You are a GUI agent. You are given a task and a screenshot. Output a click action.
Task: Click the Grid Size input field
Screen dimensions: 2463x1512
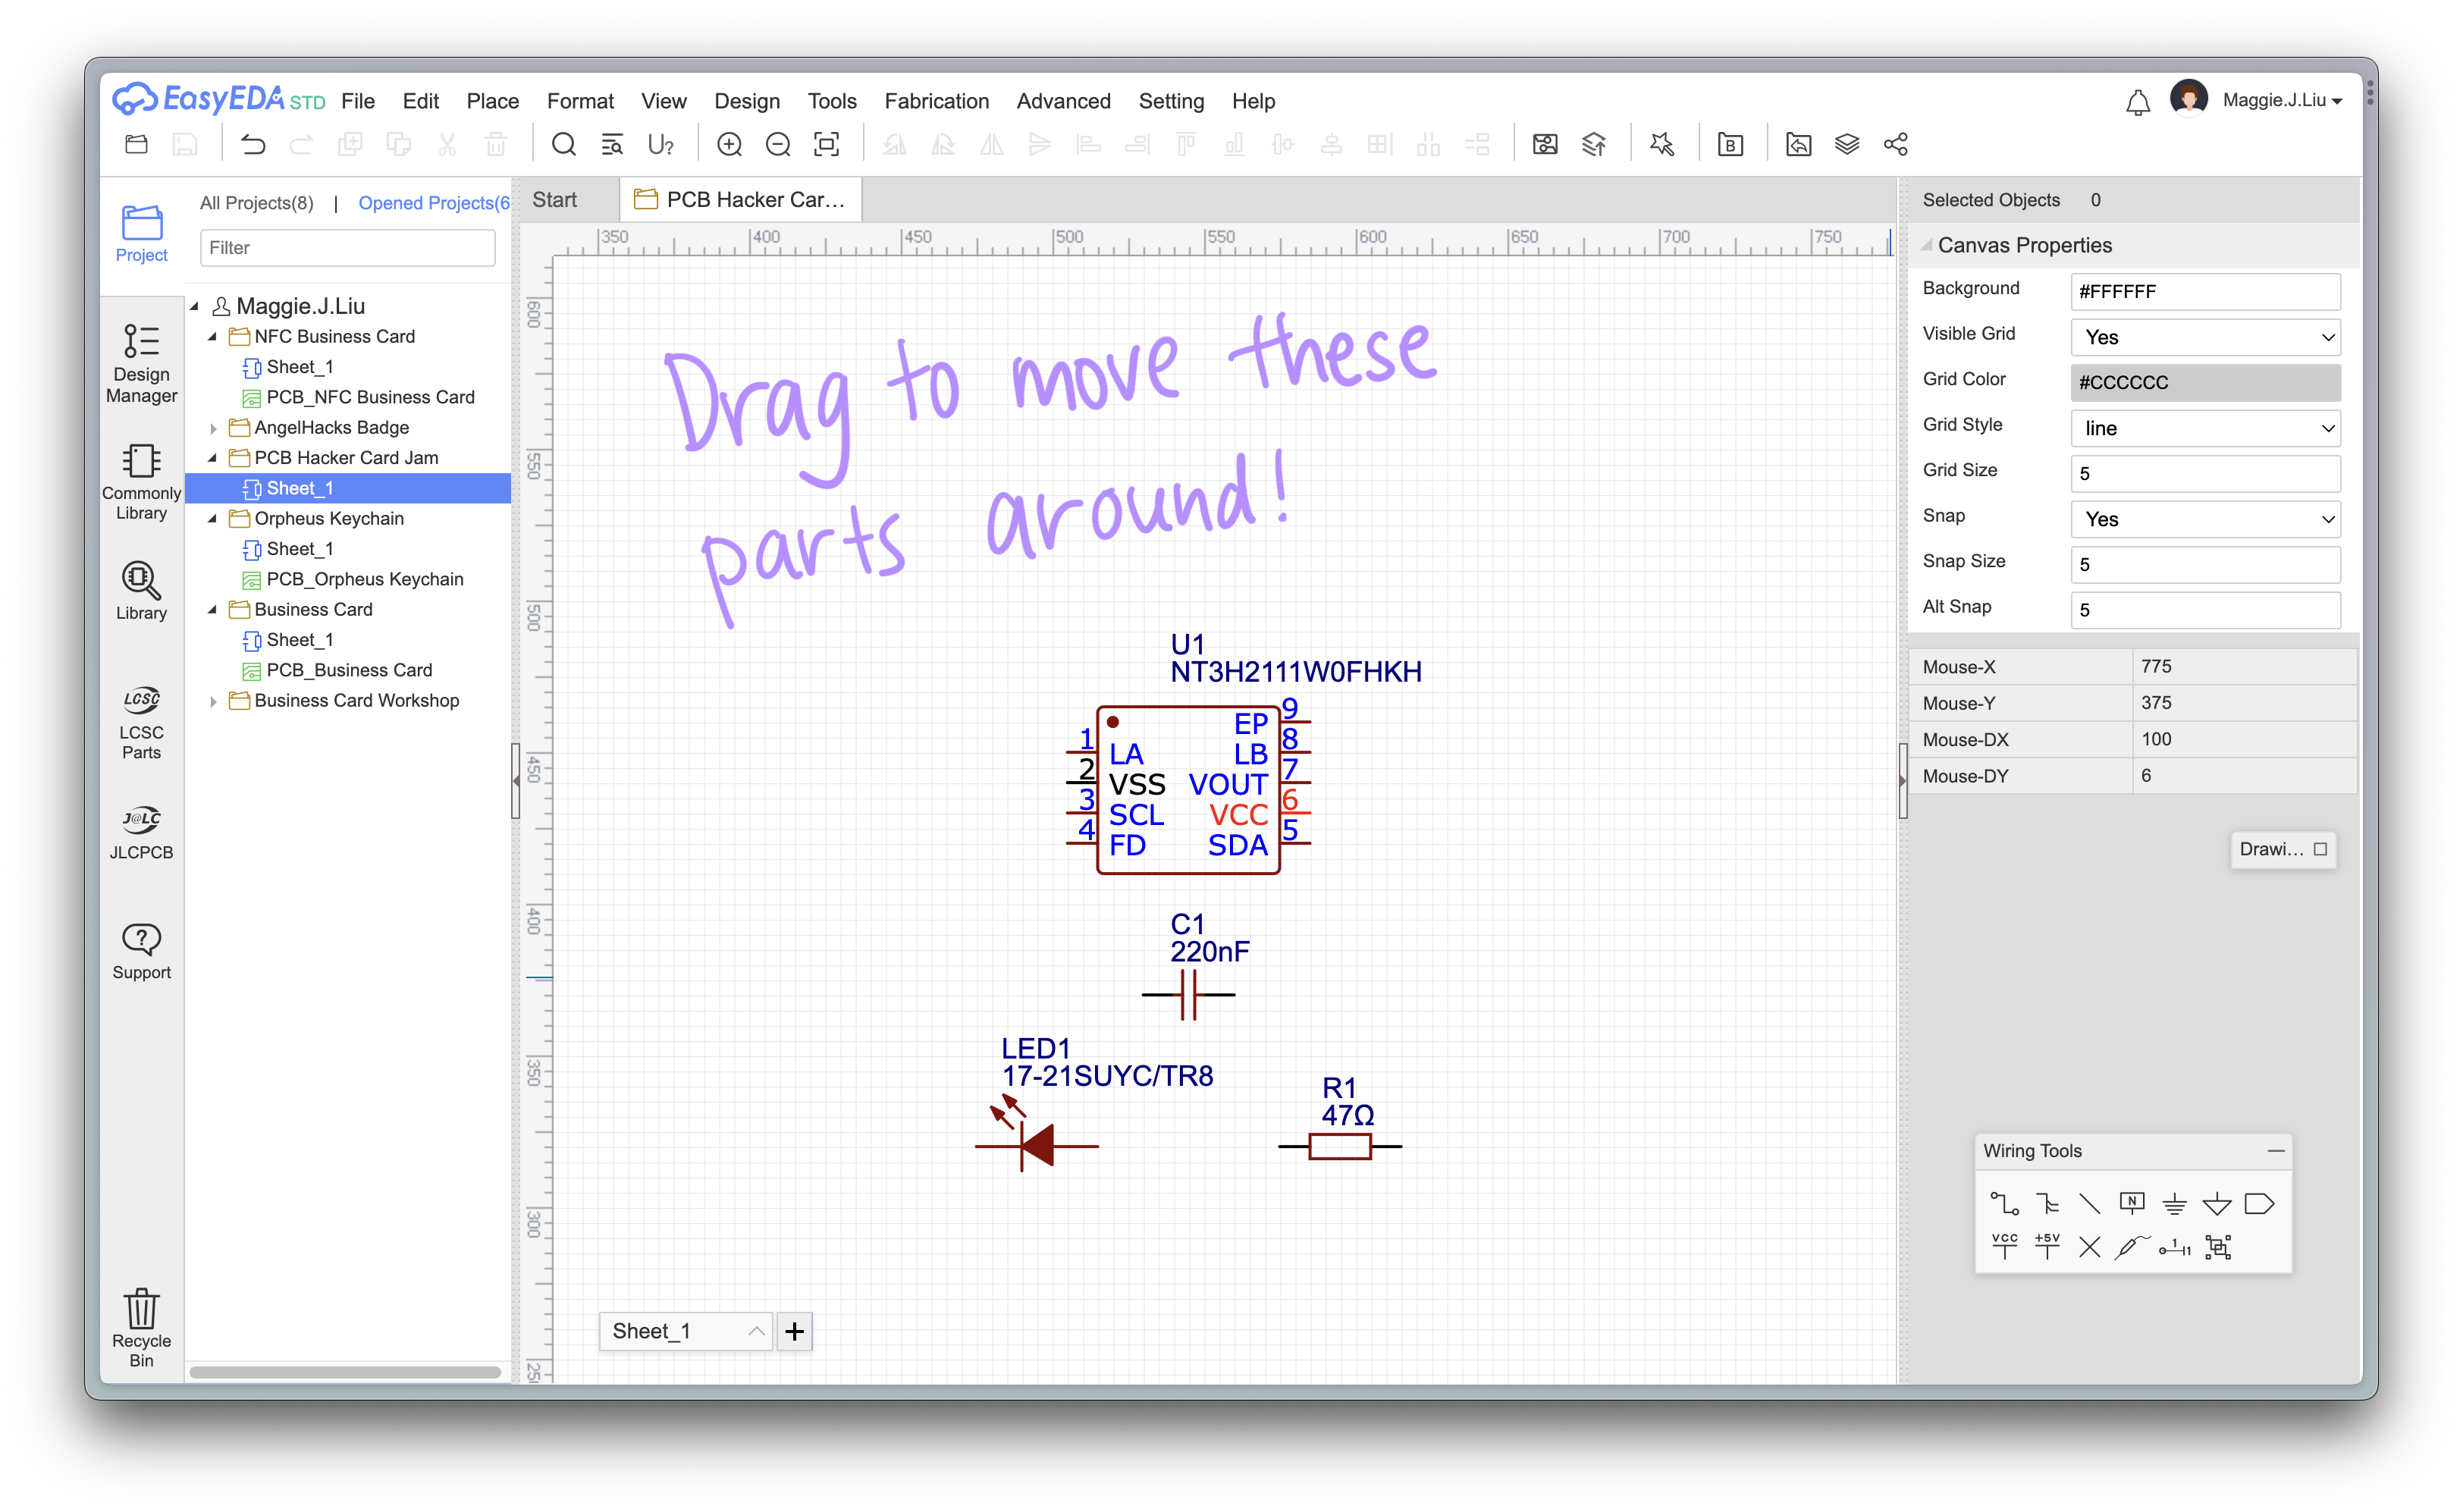point(2205,474)
